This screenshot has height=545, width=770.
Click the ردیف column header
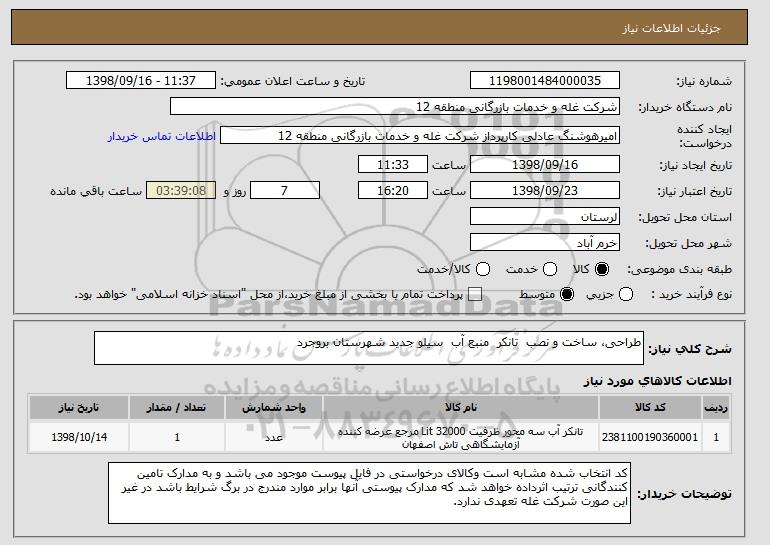(x=716, y=408)
